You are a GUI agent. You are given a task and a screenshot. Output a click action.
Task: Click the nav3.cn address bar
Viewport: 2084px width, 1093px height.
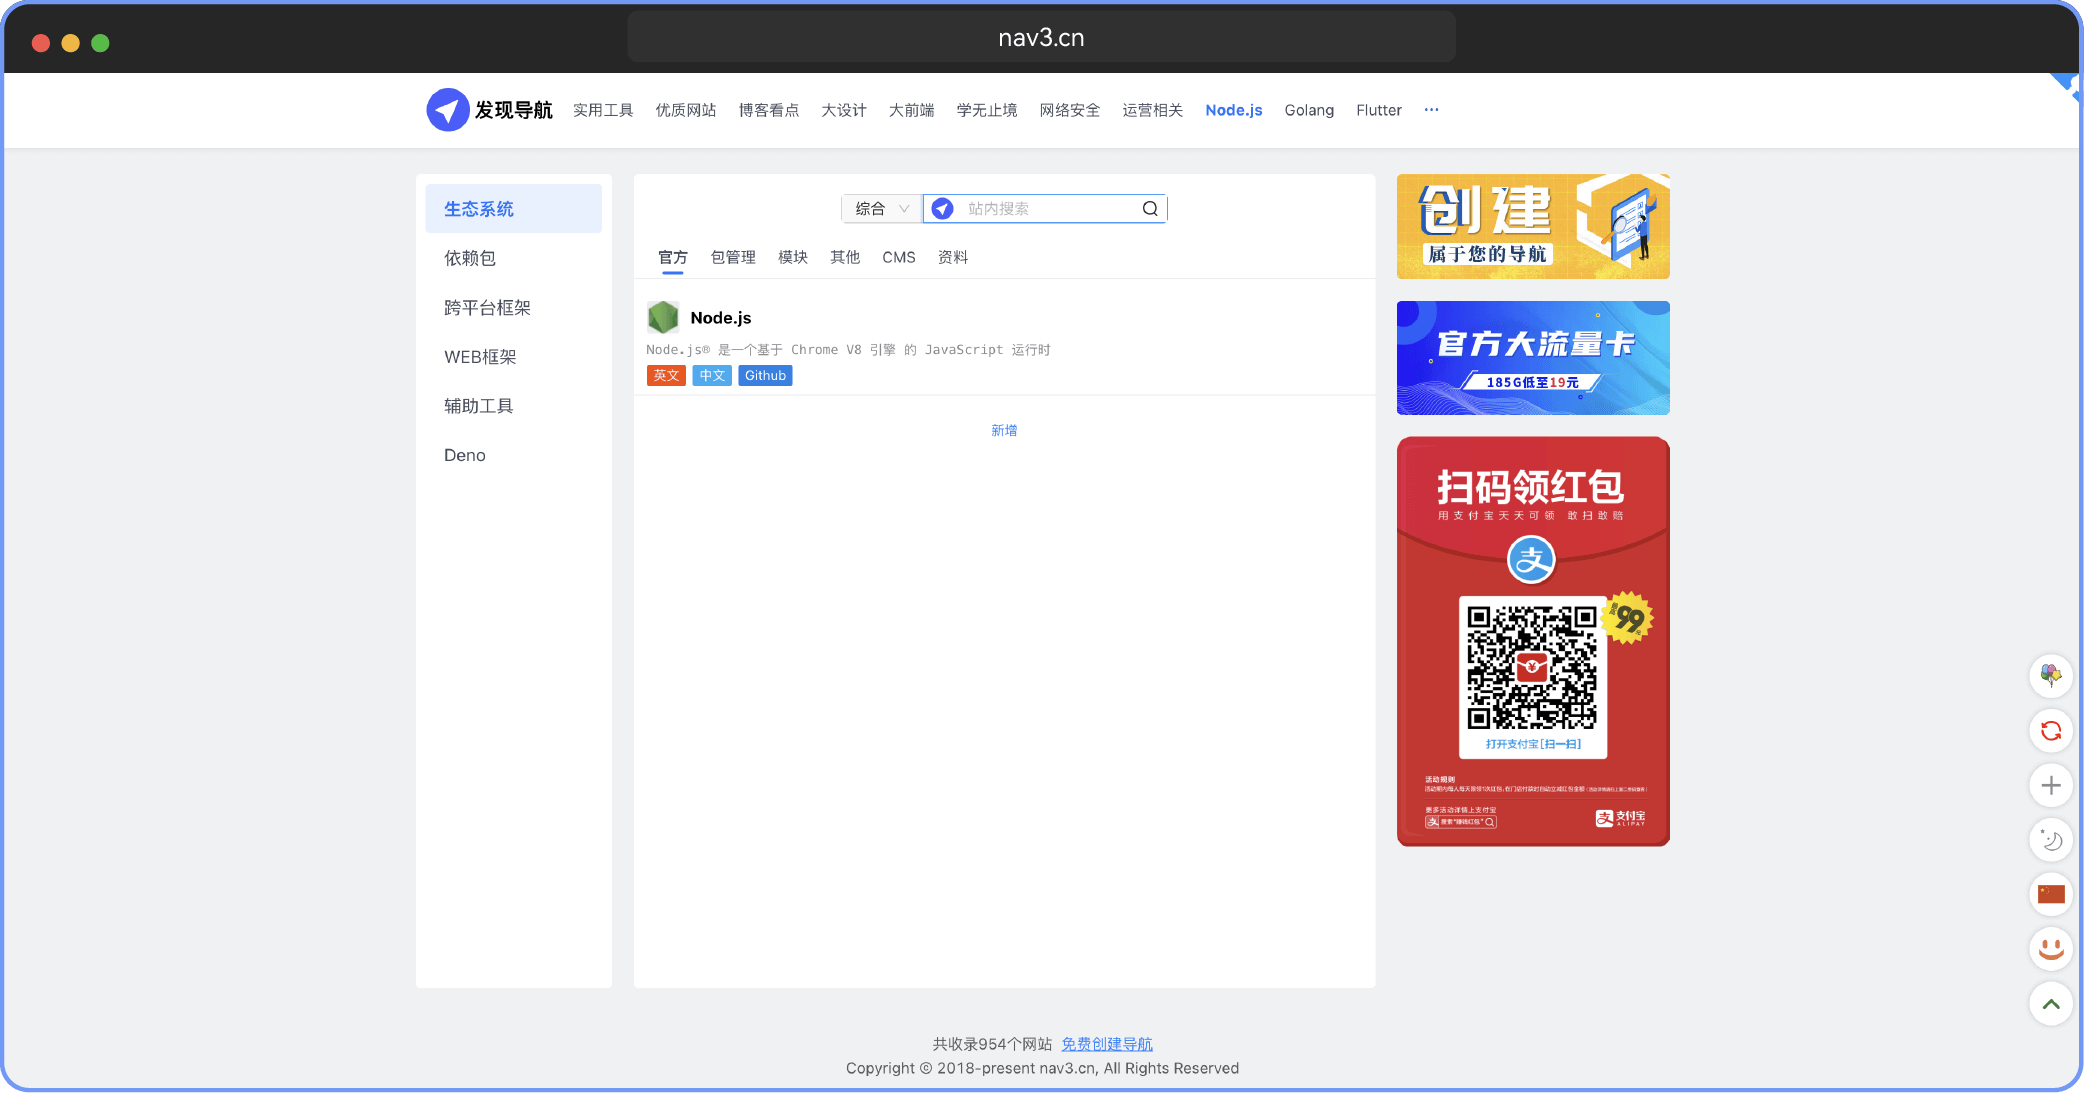(x=1041, y=37)
